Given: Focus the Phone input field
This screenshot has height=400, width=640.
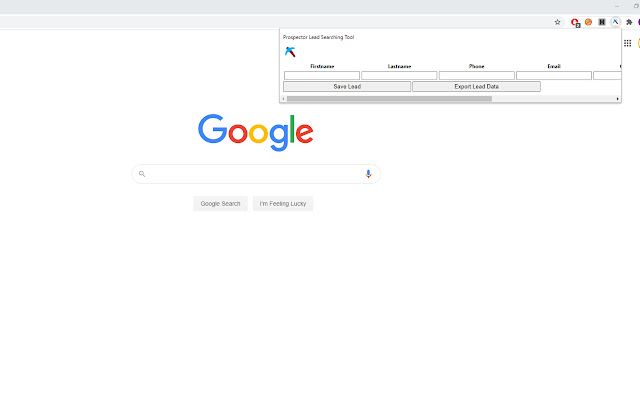Looking at the screenshot, I should pyautogui.click(x=477, y=76).
